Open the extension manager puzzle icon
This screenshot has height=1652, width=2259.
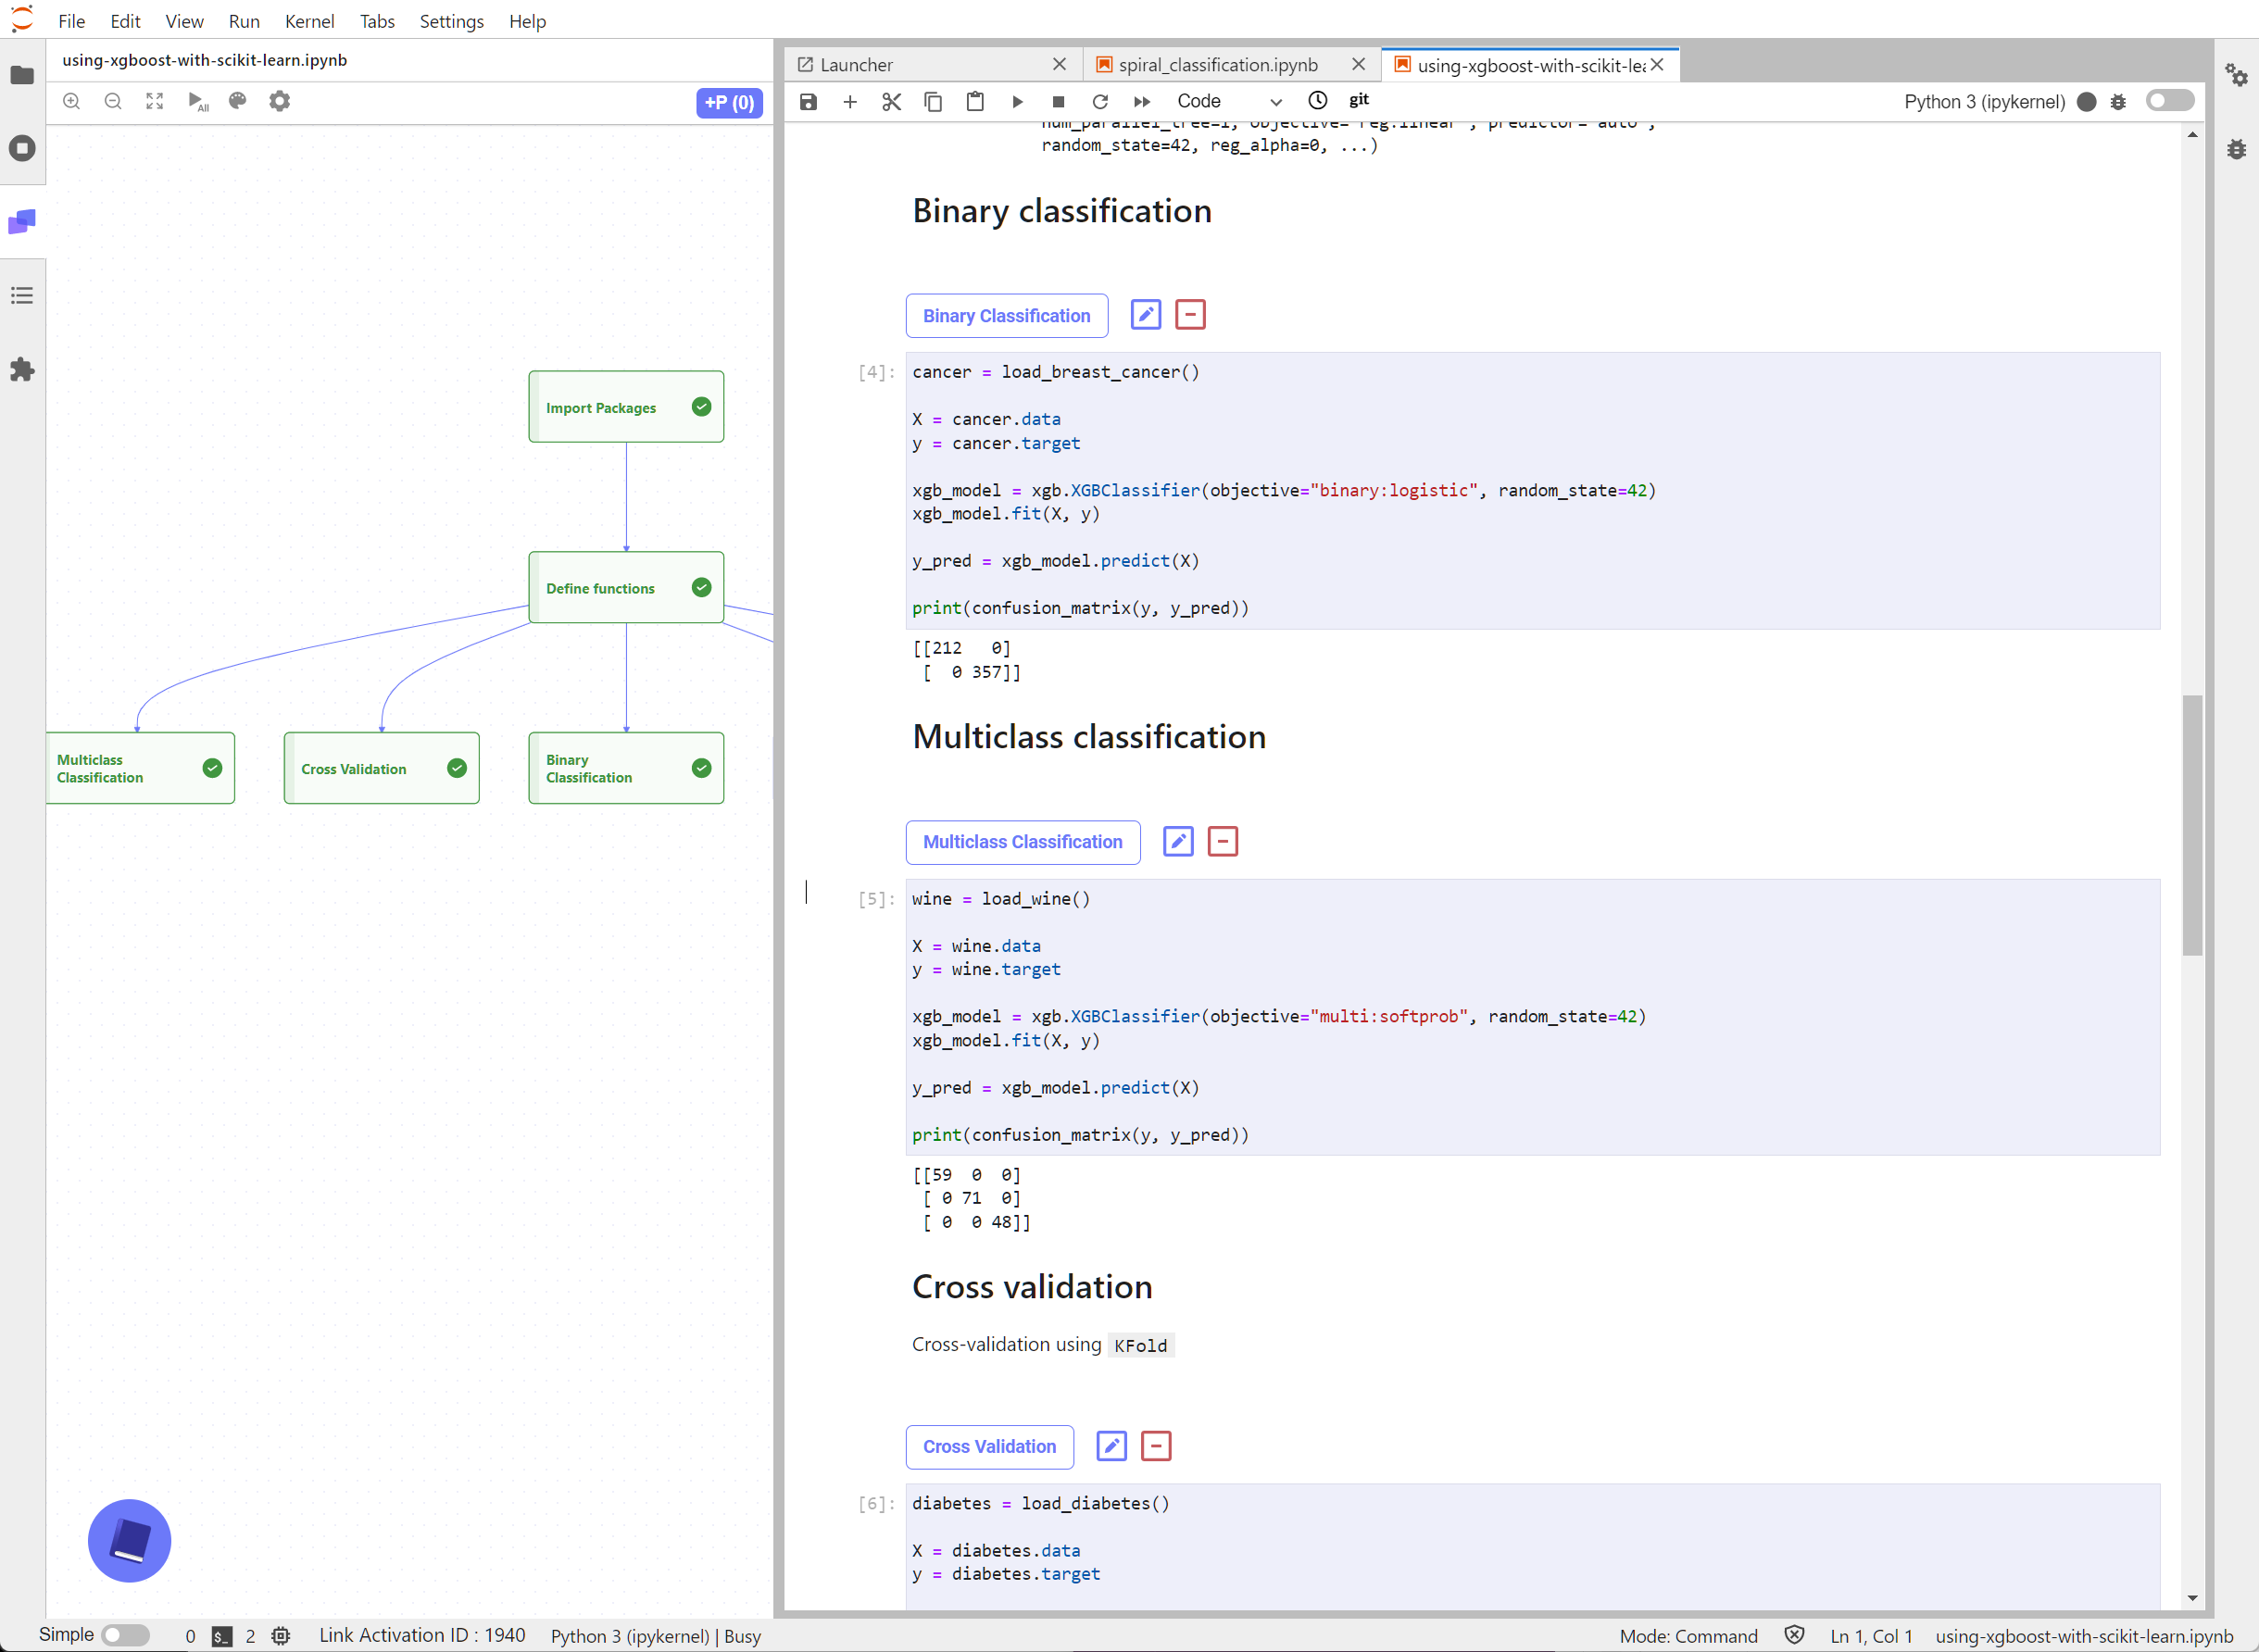click(22, 370)
